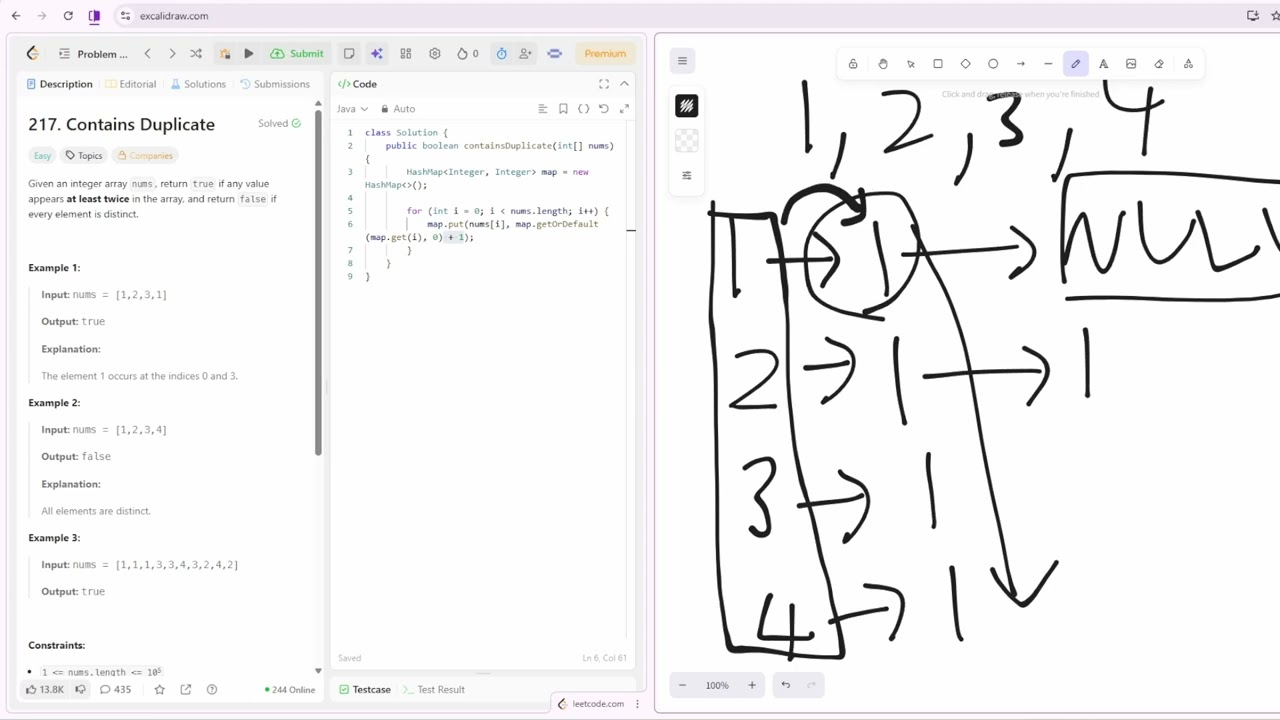The height and width of the screenshot is (720, 1280).
Task: Open the AI sparkle assistant
Action: 376,54
